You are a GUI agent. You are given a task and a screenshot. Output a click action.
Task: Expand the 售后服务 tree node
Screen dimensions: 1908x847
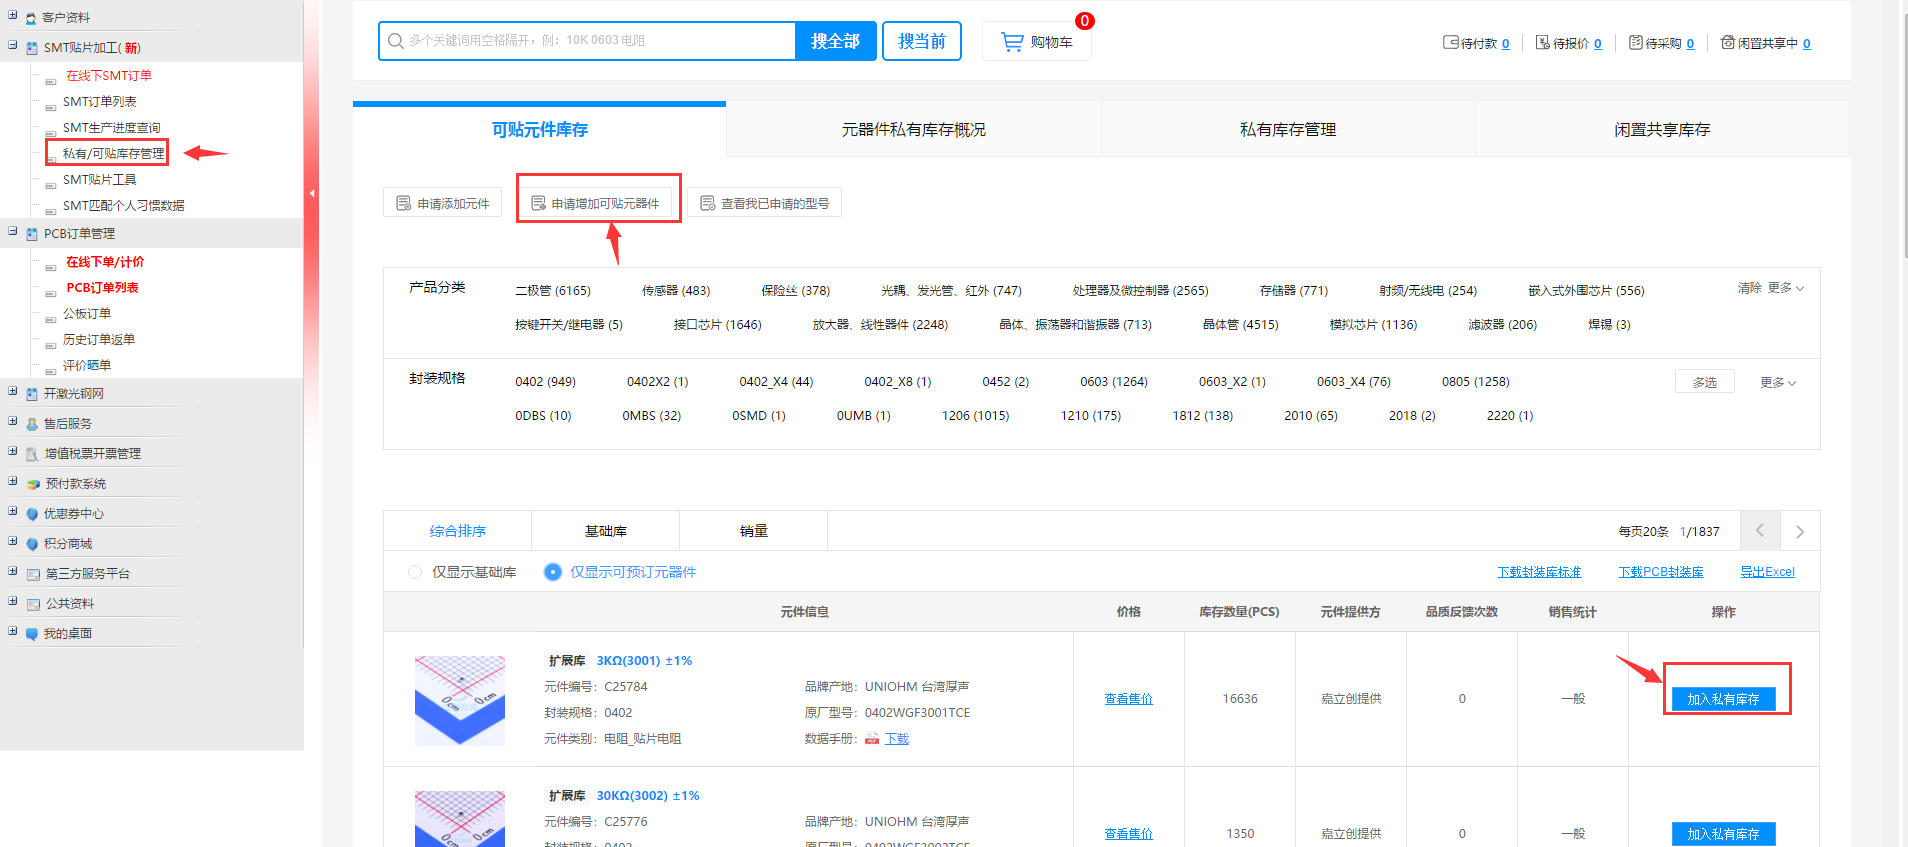(x=13, y=421)
